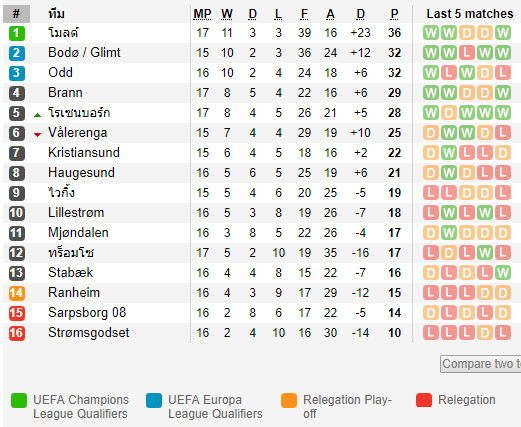
Task: Sort the table by the W column header
Action: click(227, 14)
